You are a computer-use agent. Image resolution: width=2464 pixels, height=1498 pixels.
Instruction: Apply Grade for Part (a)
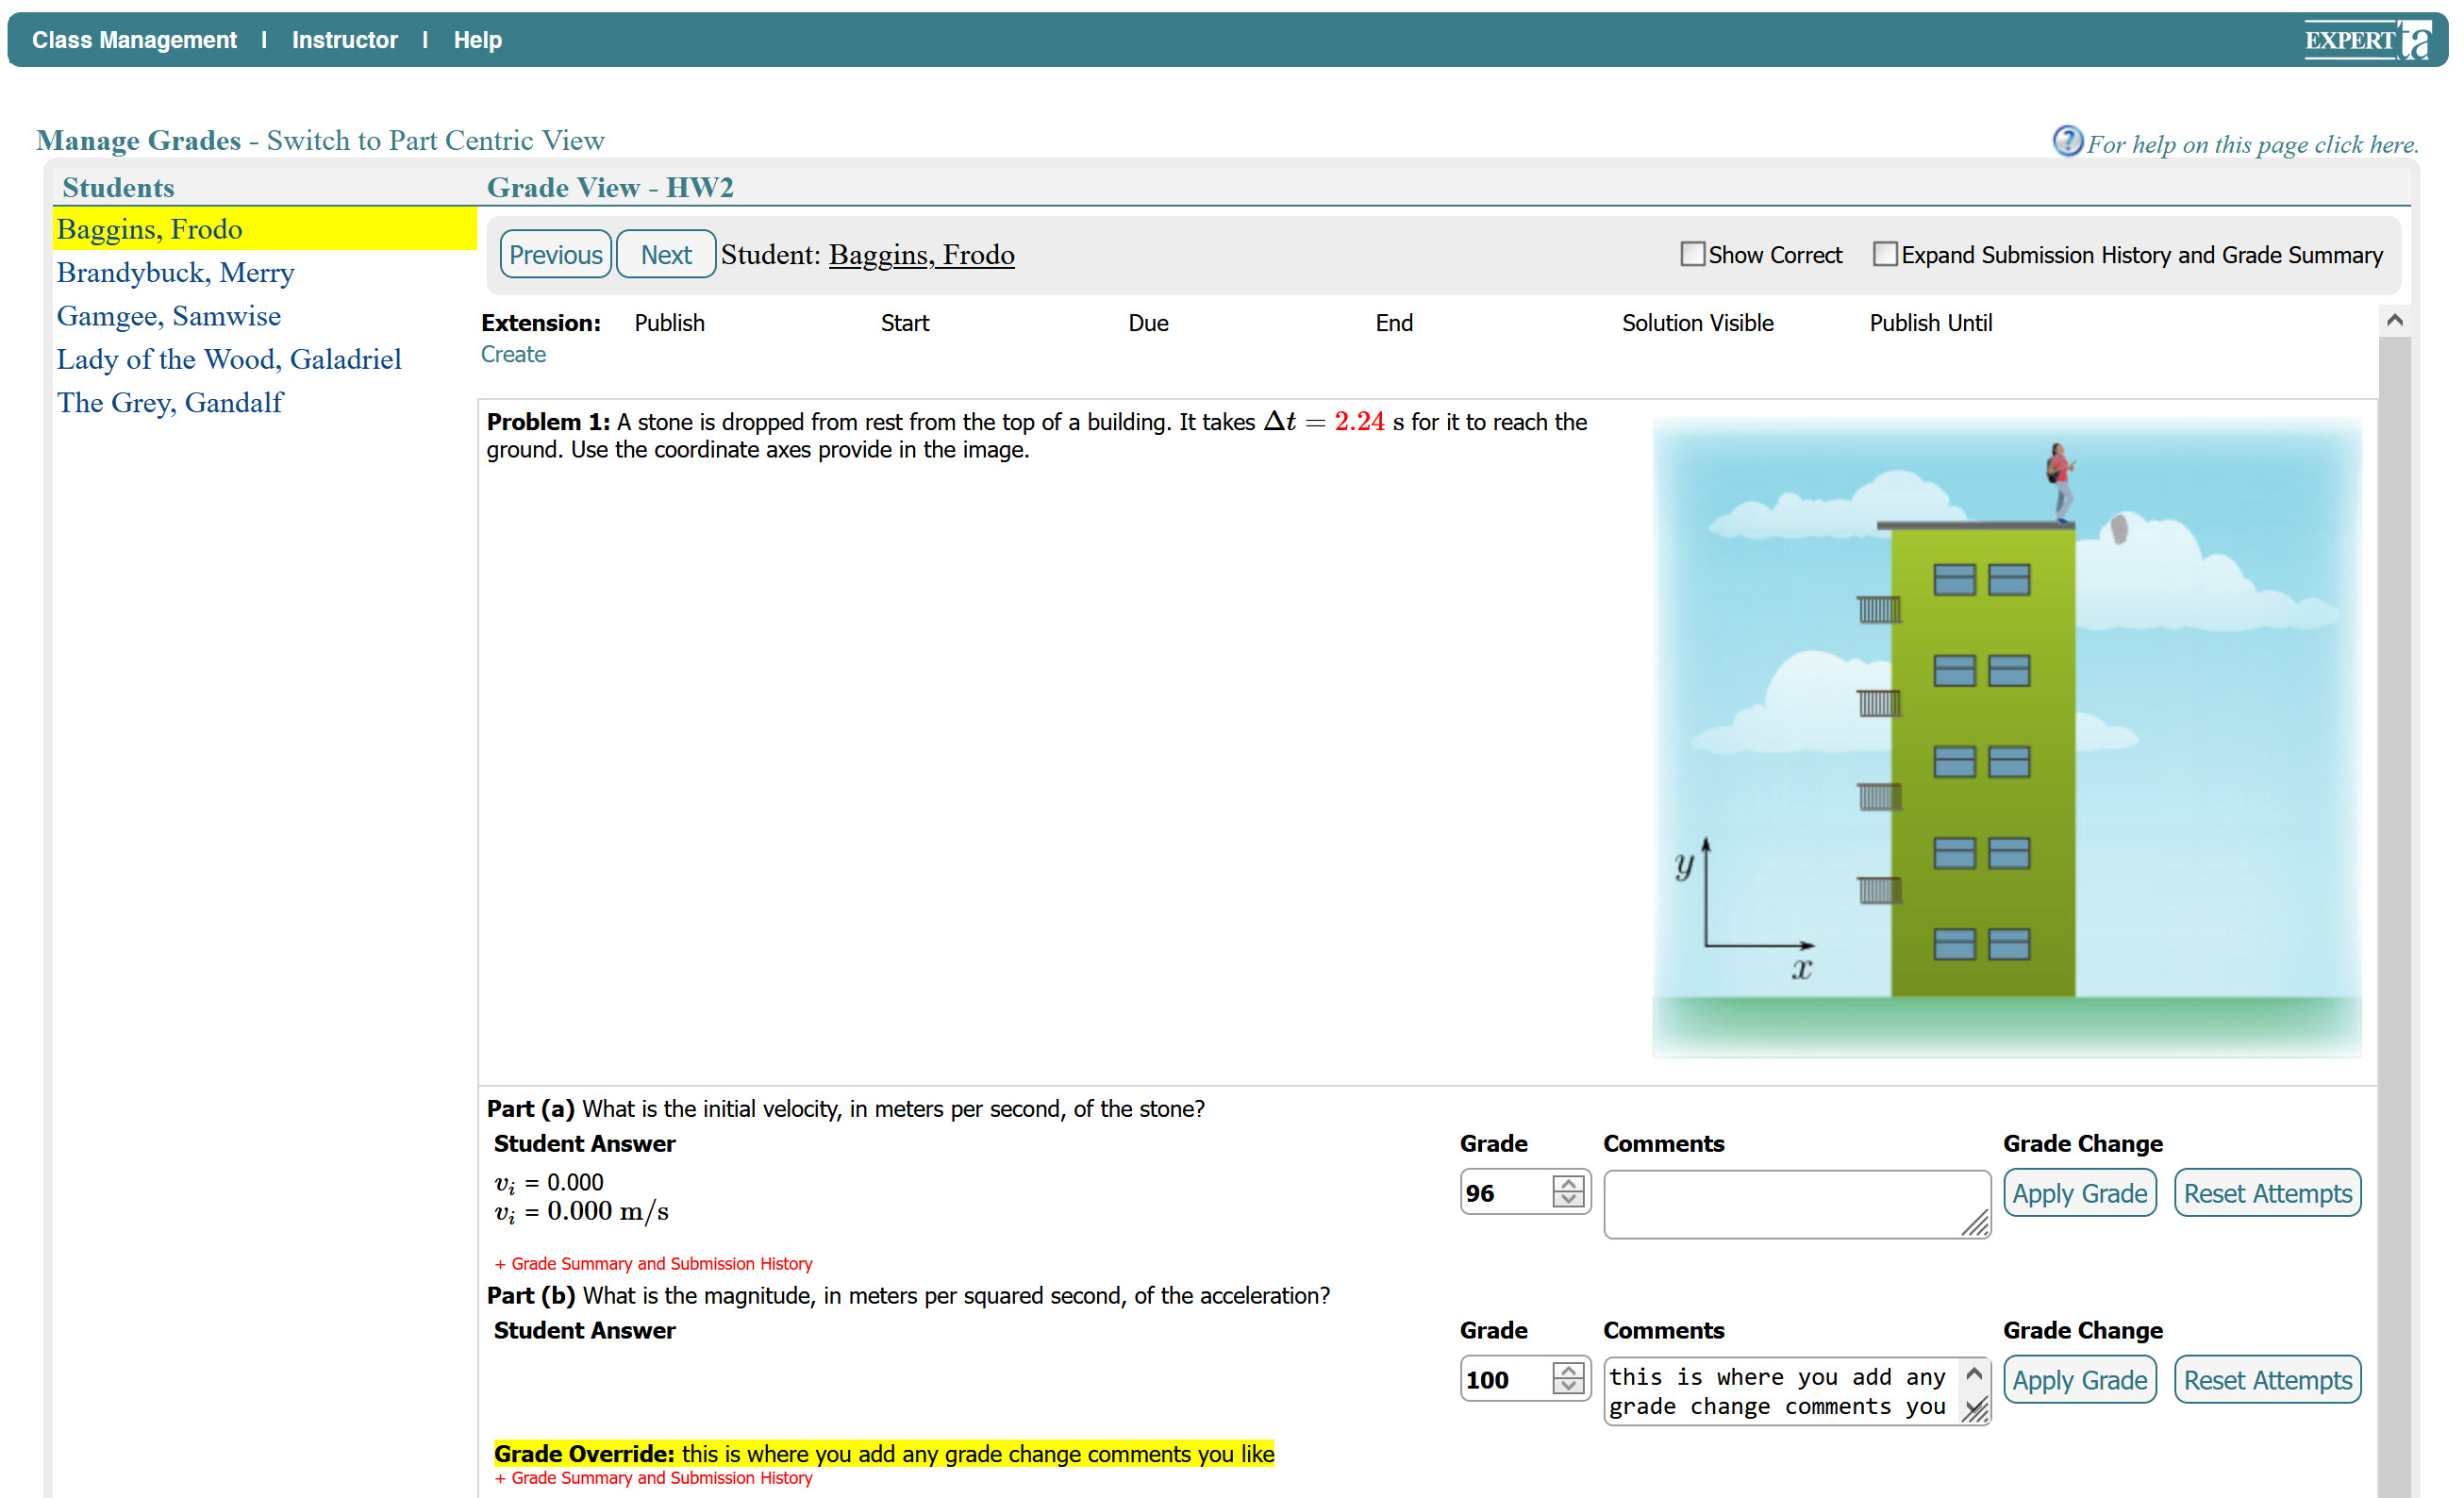pos(2079,1193)
